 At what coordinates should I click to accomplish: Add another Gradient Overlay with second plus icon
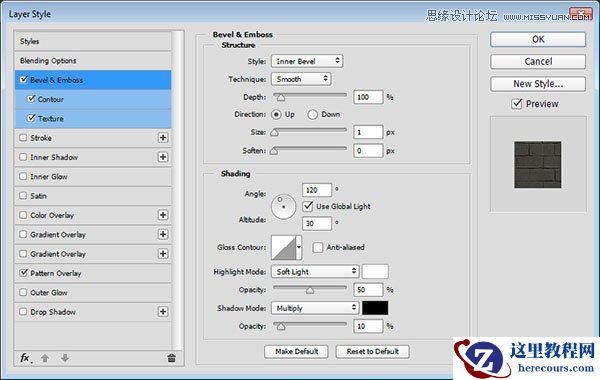[x=163, y=254]
